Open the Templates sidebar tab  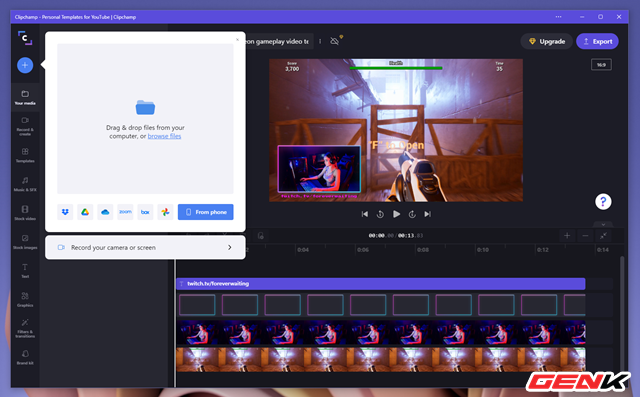pos(25,155)
